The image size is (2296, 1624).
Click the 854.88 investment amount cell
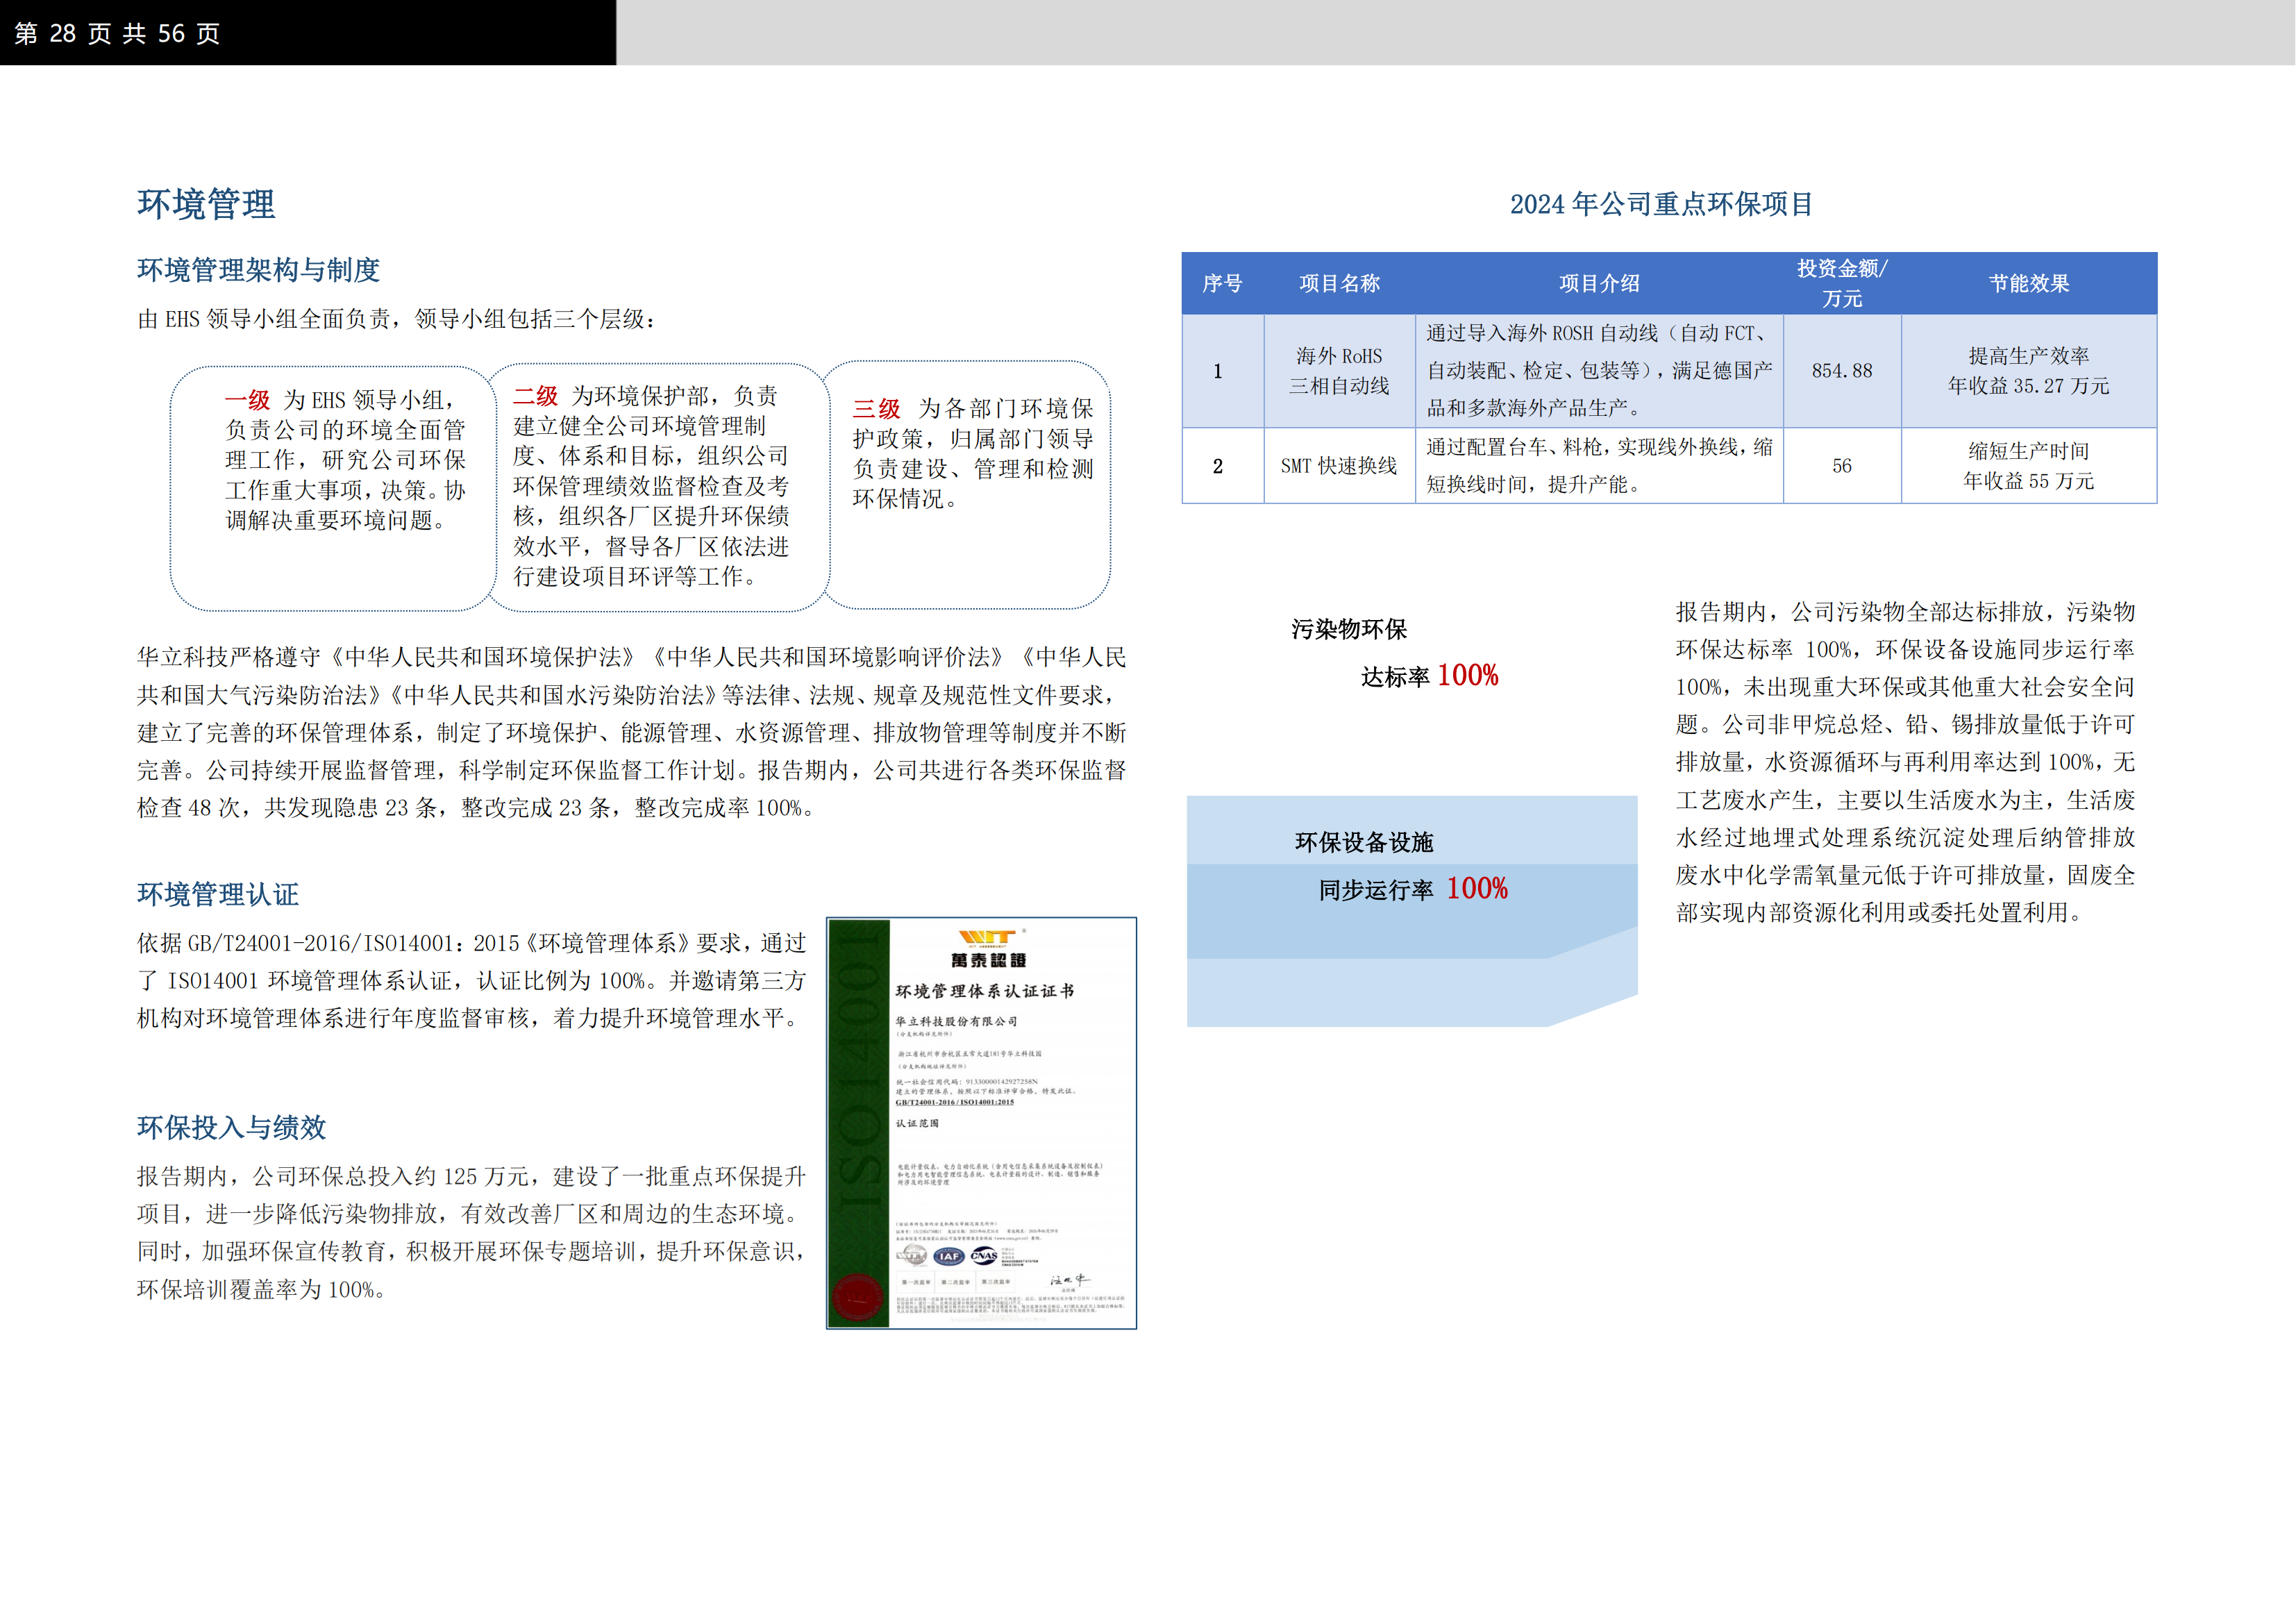coord(1841,371)
